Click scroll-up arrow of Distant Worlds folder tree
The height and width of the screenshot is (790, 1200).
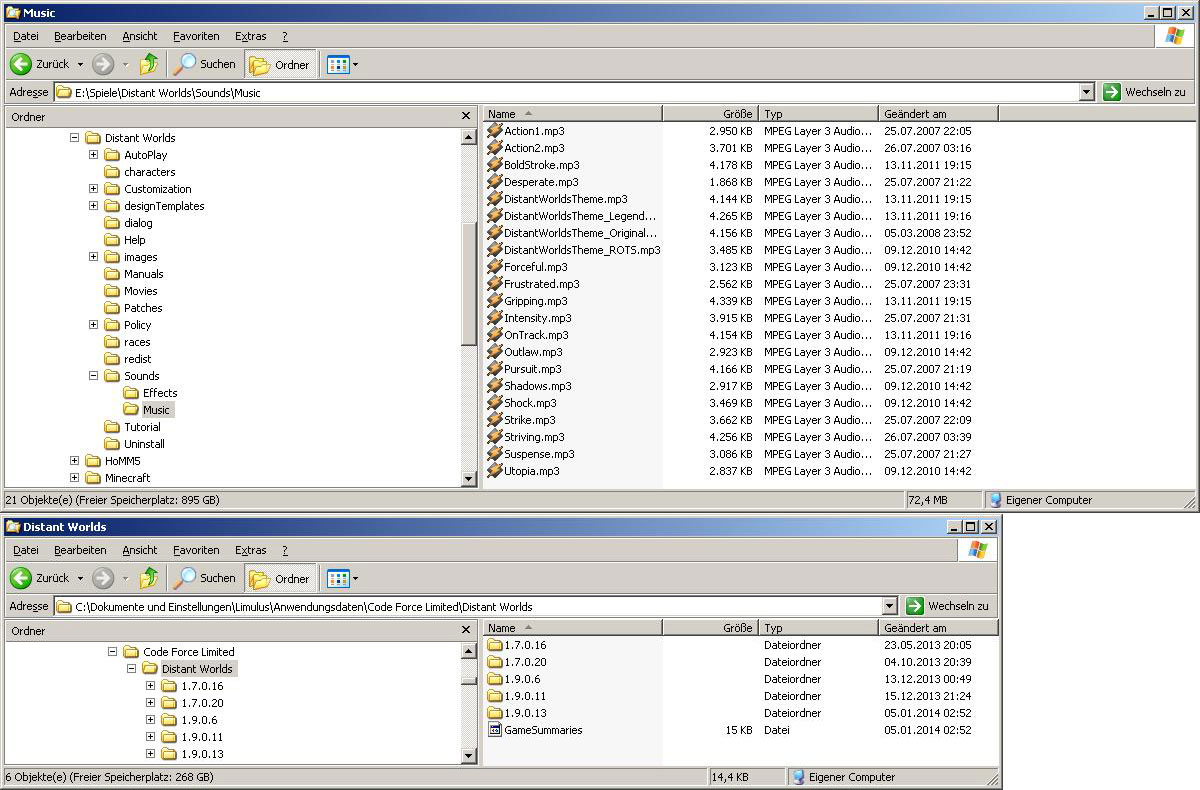469,651
